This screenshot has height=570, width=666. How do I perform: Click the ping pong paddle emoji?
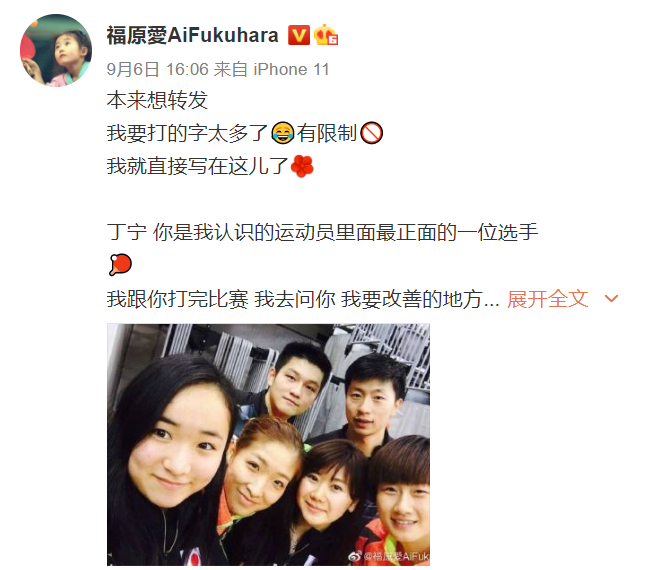(120, 265)
